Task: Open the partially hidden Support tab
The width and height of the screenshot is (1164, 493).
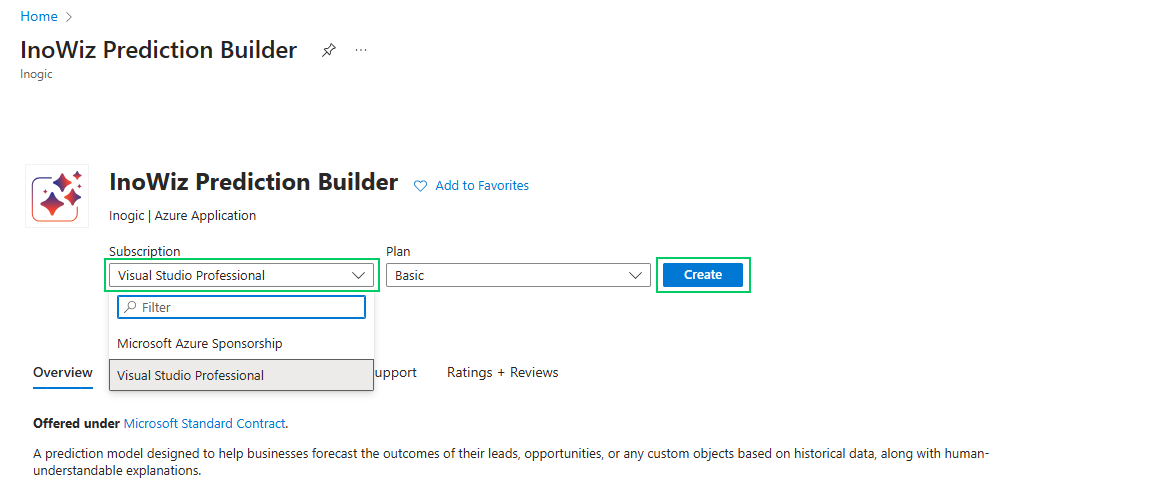Action: coord(396,372)
